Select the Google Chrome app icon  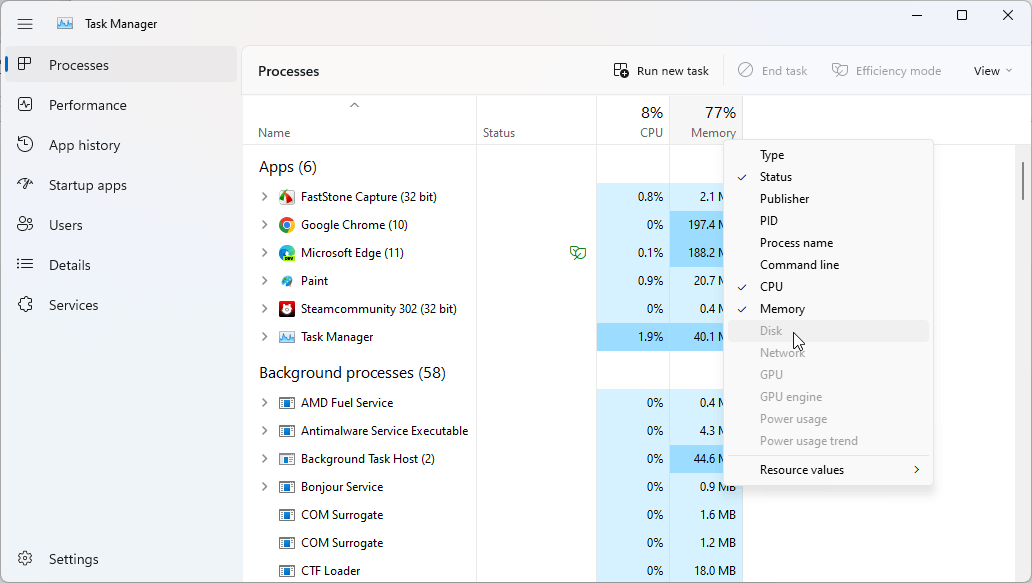287,225
